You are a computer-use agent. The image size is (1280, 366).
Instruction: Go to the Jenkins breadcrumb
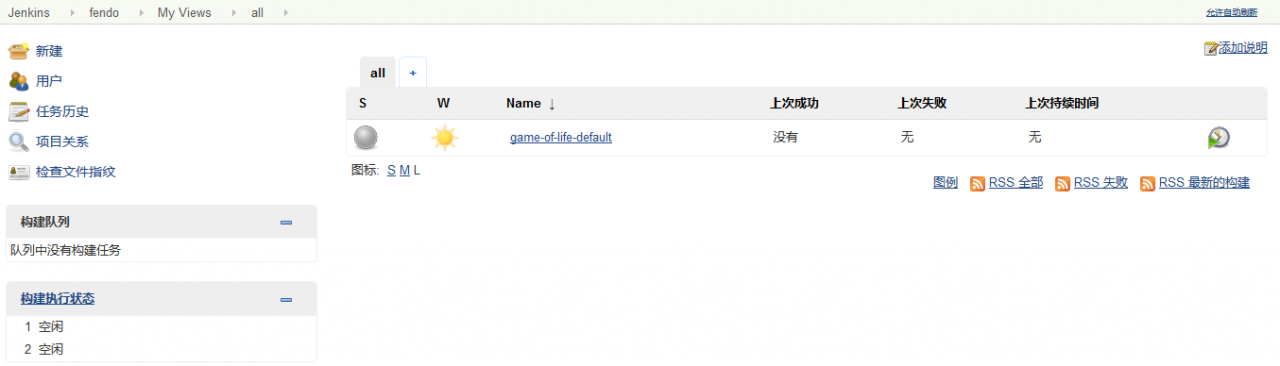(x=29, y=13)
